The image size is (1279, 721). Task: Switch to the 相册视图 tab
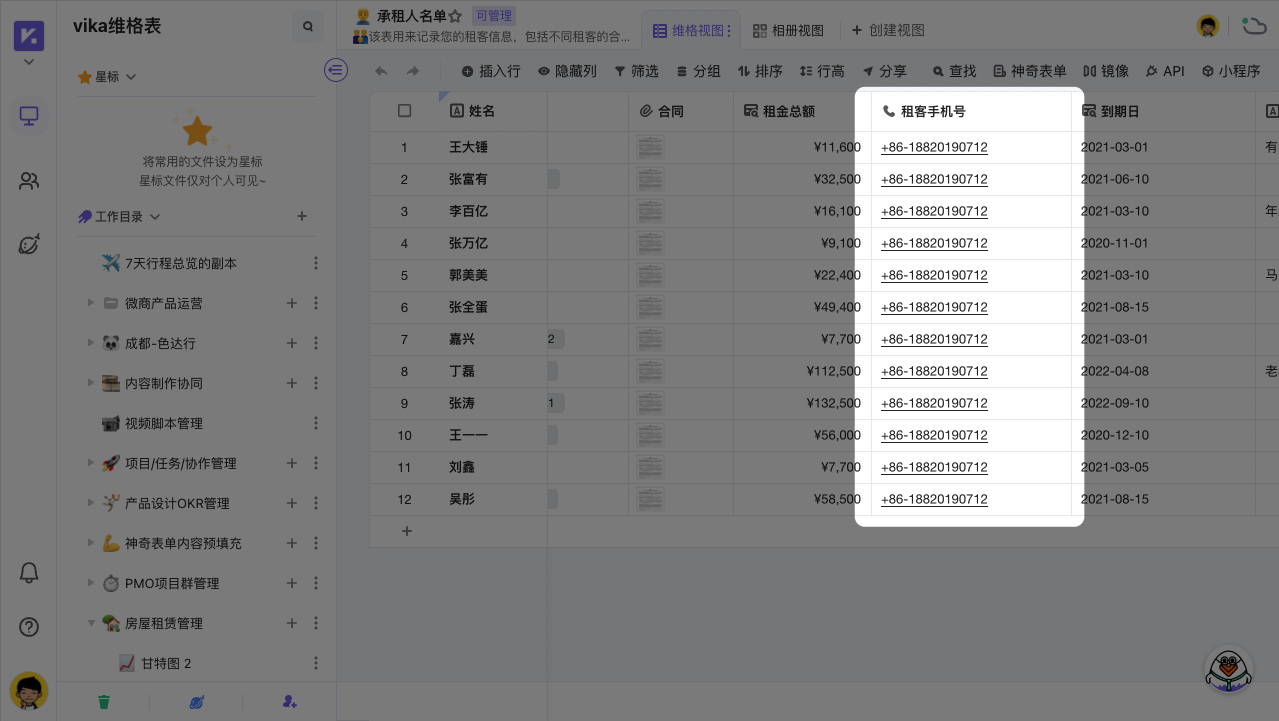click(x=788, y=30)
